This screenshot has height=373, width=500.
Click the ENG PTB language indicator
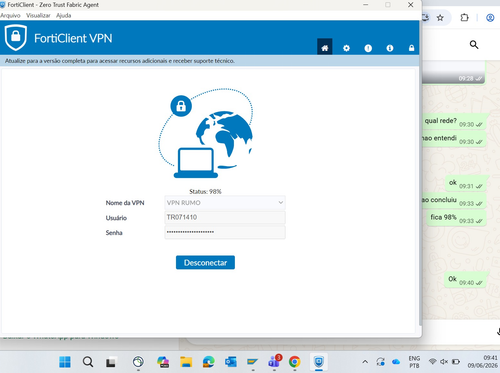click(414, 362)
